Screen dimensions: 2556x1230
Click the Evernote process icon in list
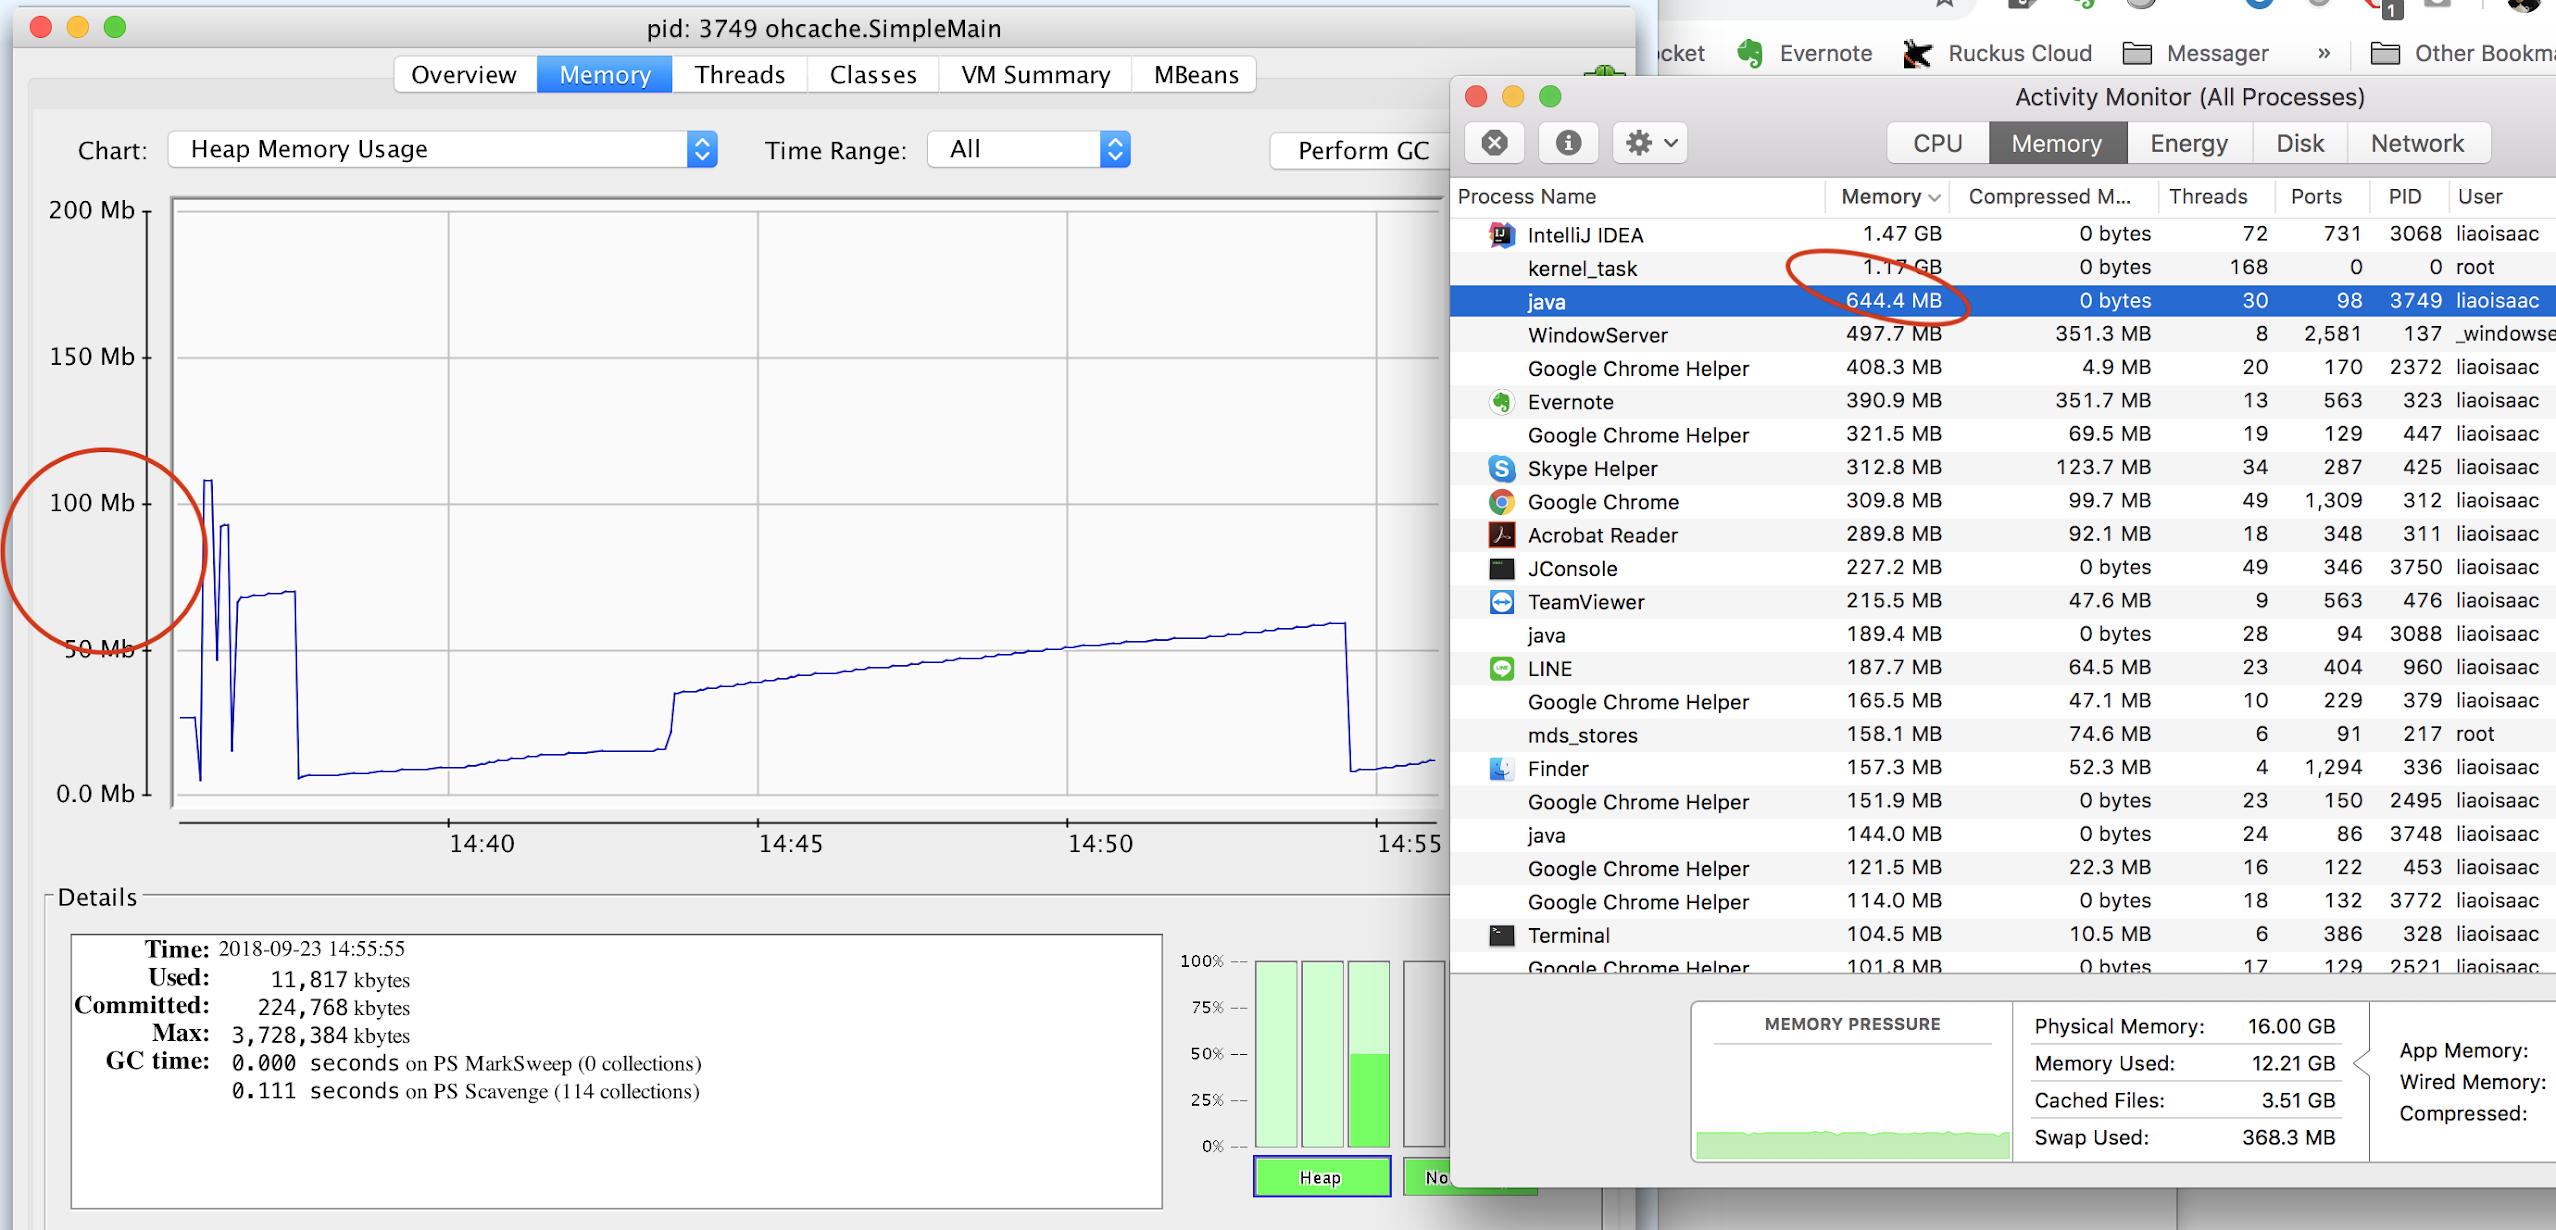point(1501,402)
